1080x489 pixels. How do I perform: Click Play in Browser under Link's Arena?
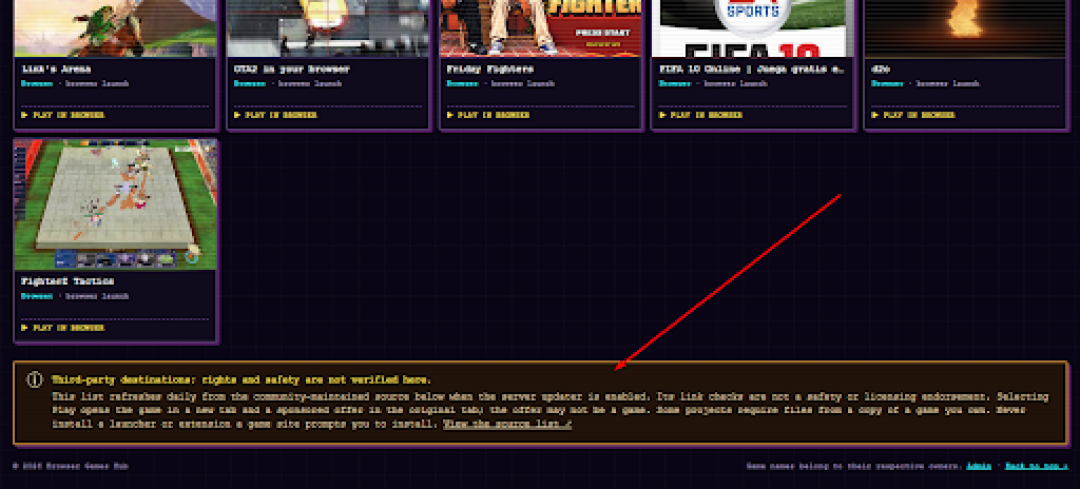click(x=63, y=115)
